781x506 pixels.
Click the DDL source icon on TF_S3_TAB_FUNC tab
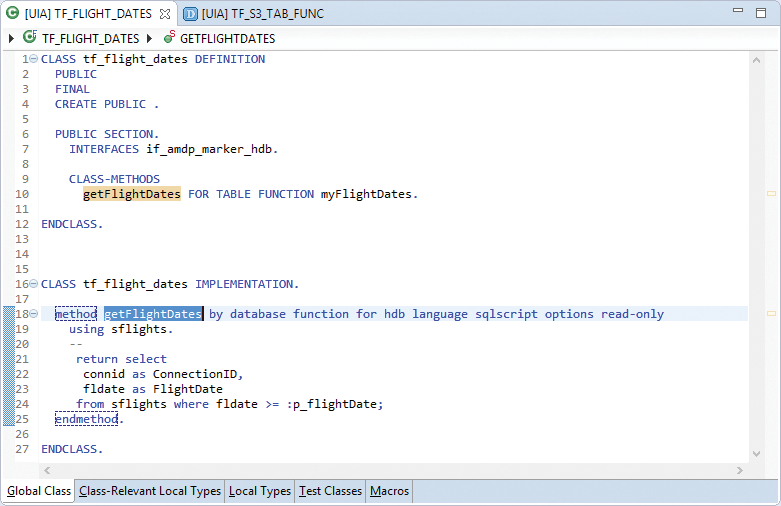tap(190, 14)
